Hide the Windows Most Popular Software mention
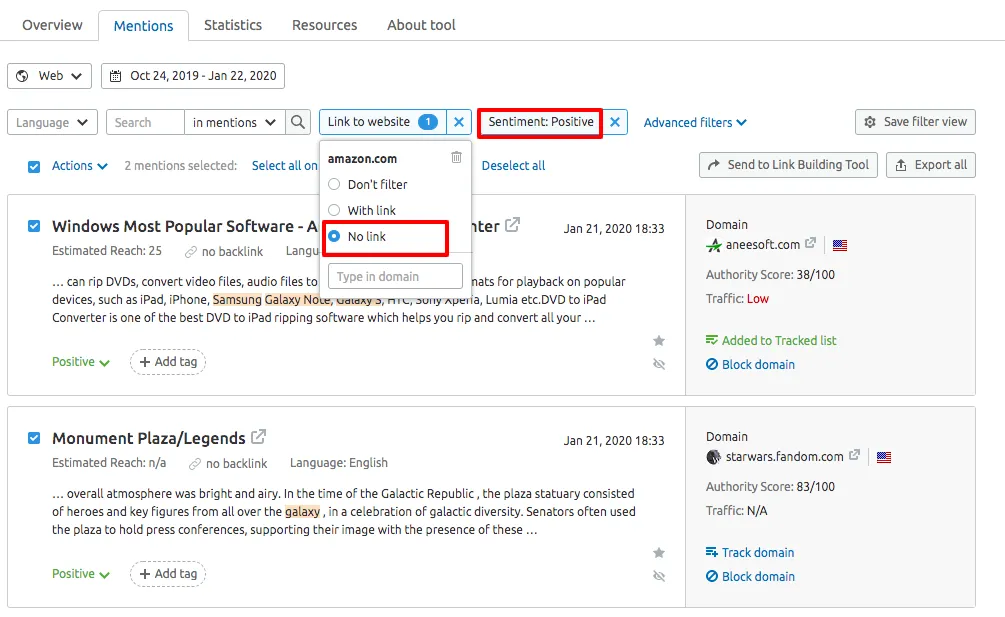 tap(659, 365)
